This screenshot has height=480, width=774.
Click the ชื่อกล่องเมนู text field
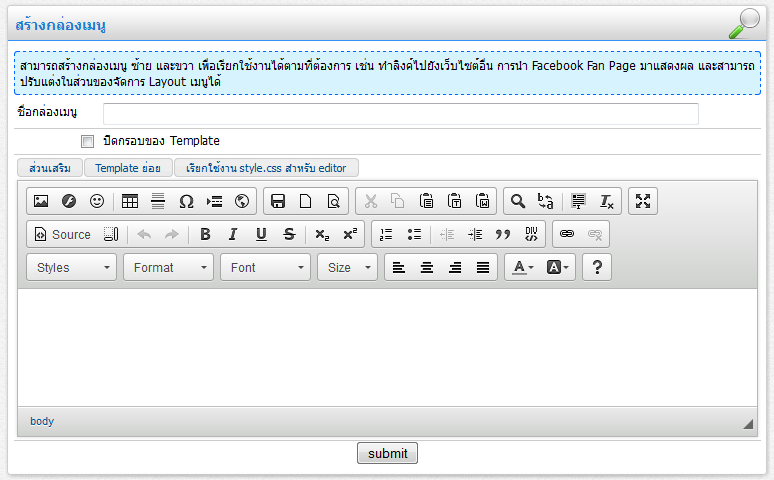click(400, 113)
